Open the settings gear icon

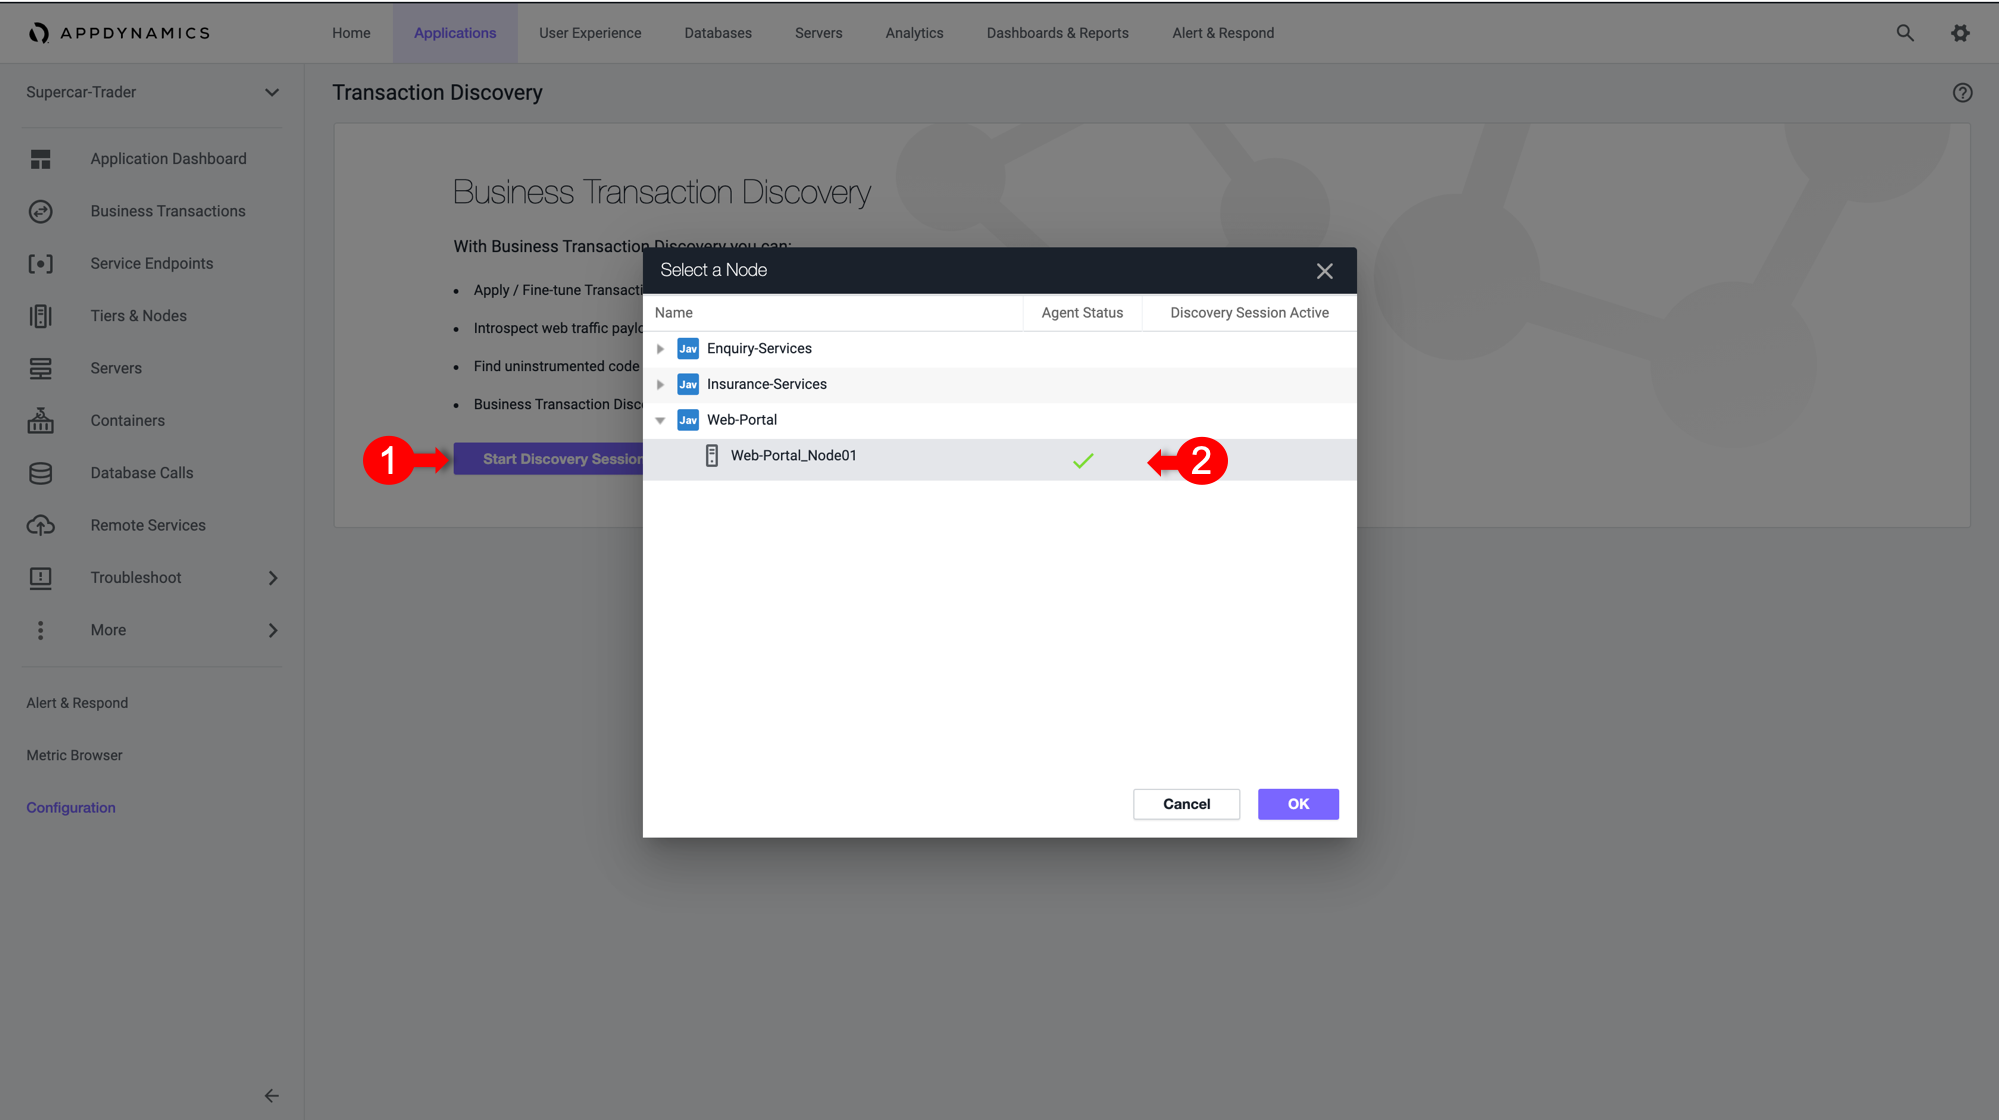click(1960, 33)
